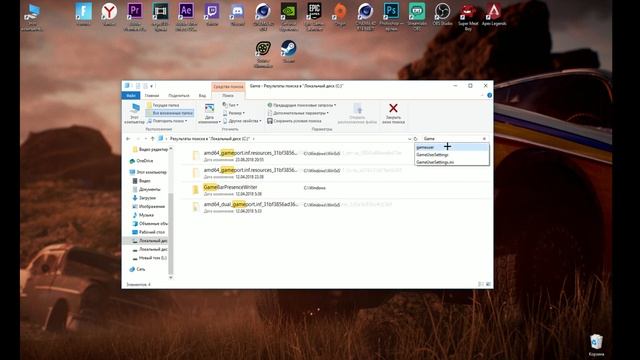The image size is (640, 360).
Task: Choose the GameUserSettings.ini suggestion
Action: (452, 162)
